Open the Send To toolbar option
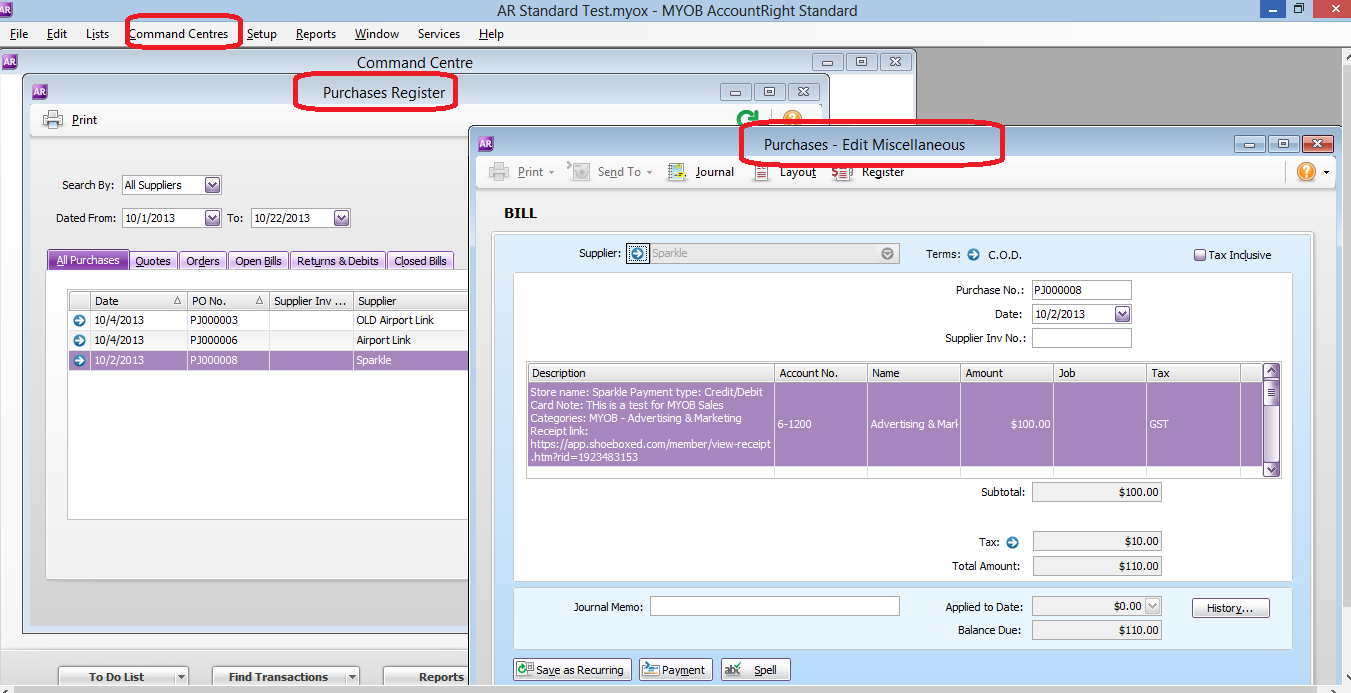The width and height of the screenshot is (1351, 693). (x=610, y=172)
